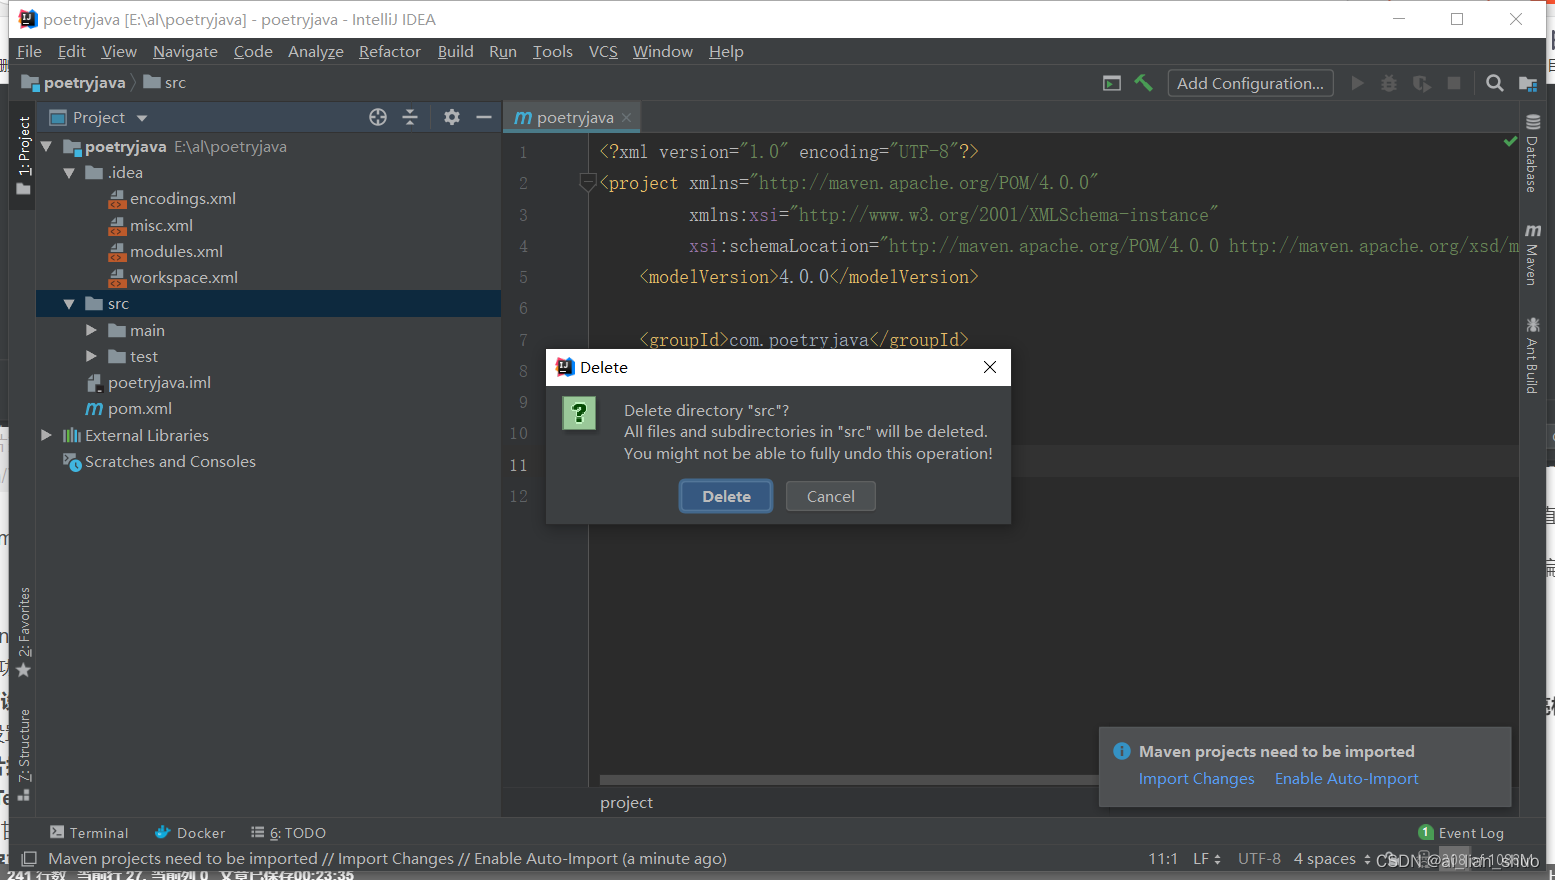This screenshot has height=880, width=1555.
Task: Collapse the poetryjava root node
Action: pos(46,147)
